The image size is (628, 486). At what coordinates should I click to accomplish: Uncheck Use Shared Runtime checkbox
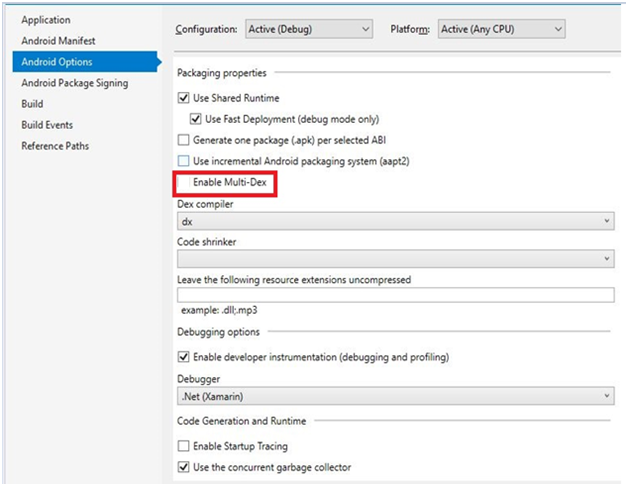pos(183,98)
